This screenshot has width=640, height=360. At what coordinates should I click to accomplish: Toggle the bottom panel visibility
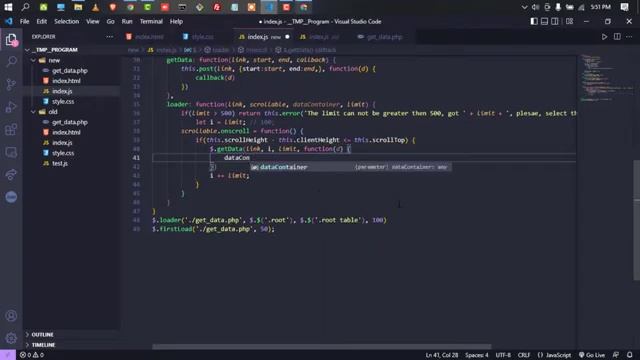tap(544, 21)
